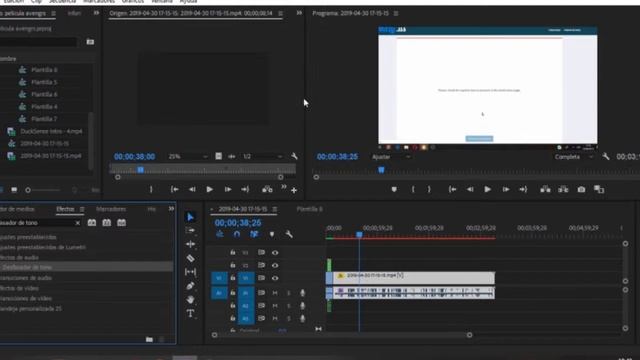Open Program zoom Ajustar dropdown
This screenshot has height=360, width=640.
point(390,157)
